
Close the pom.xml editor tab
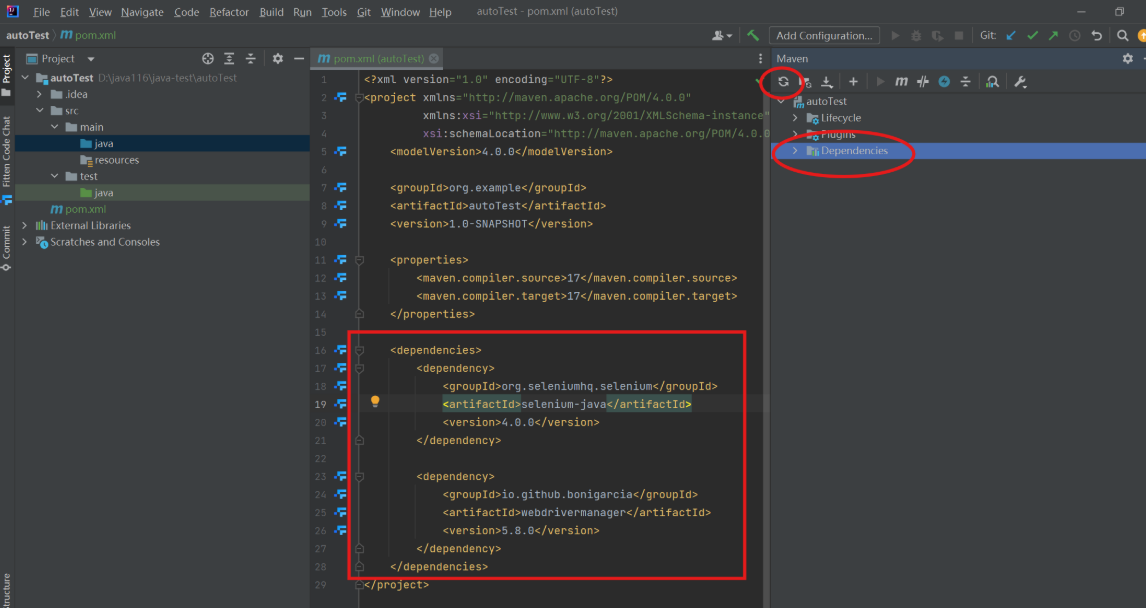coord(434,58)
